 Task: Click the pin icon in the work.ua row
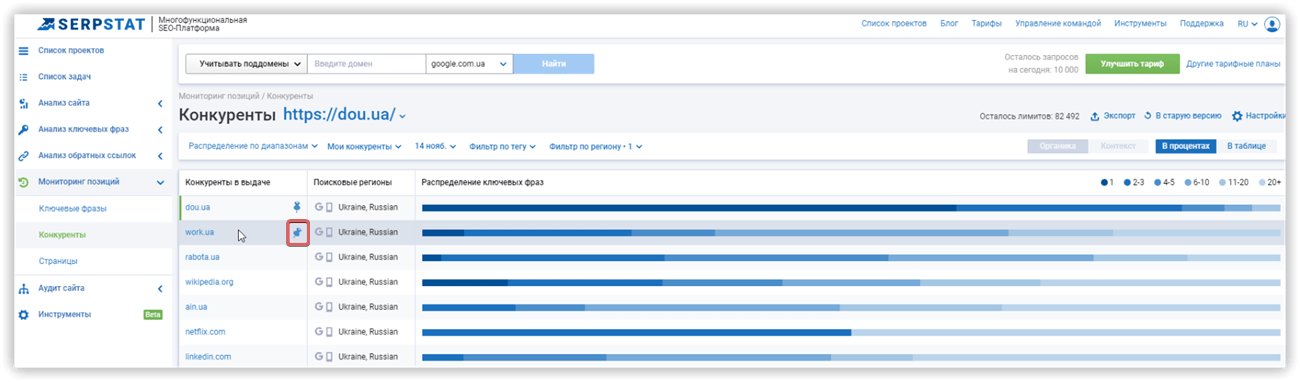(296, 232)
